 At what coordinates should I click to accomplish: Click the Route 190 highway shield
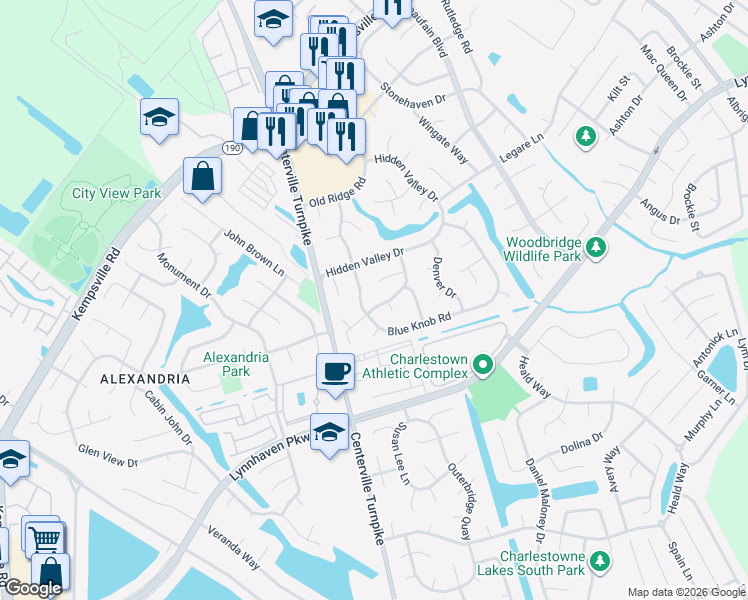pyautogui.click(x=232, y=148)
